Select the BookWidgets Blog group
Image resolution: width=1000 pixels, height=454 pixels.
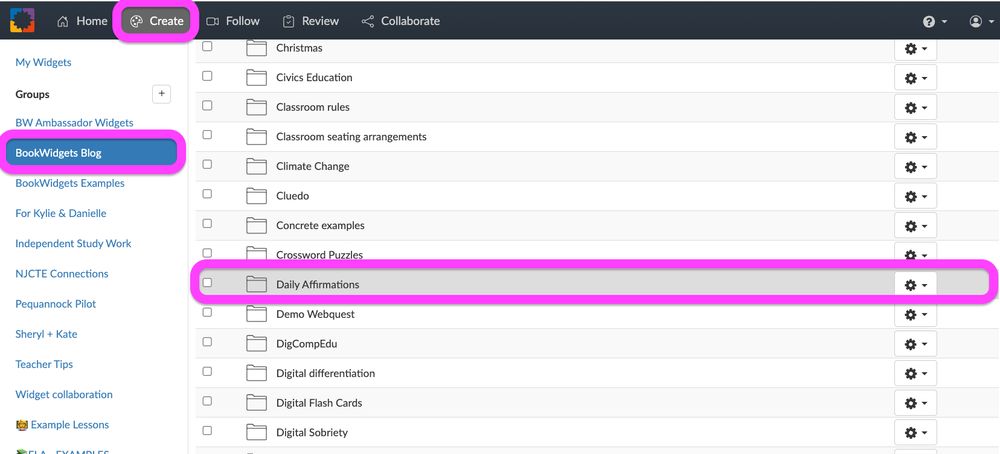point(92,153)
